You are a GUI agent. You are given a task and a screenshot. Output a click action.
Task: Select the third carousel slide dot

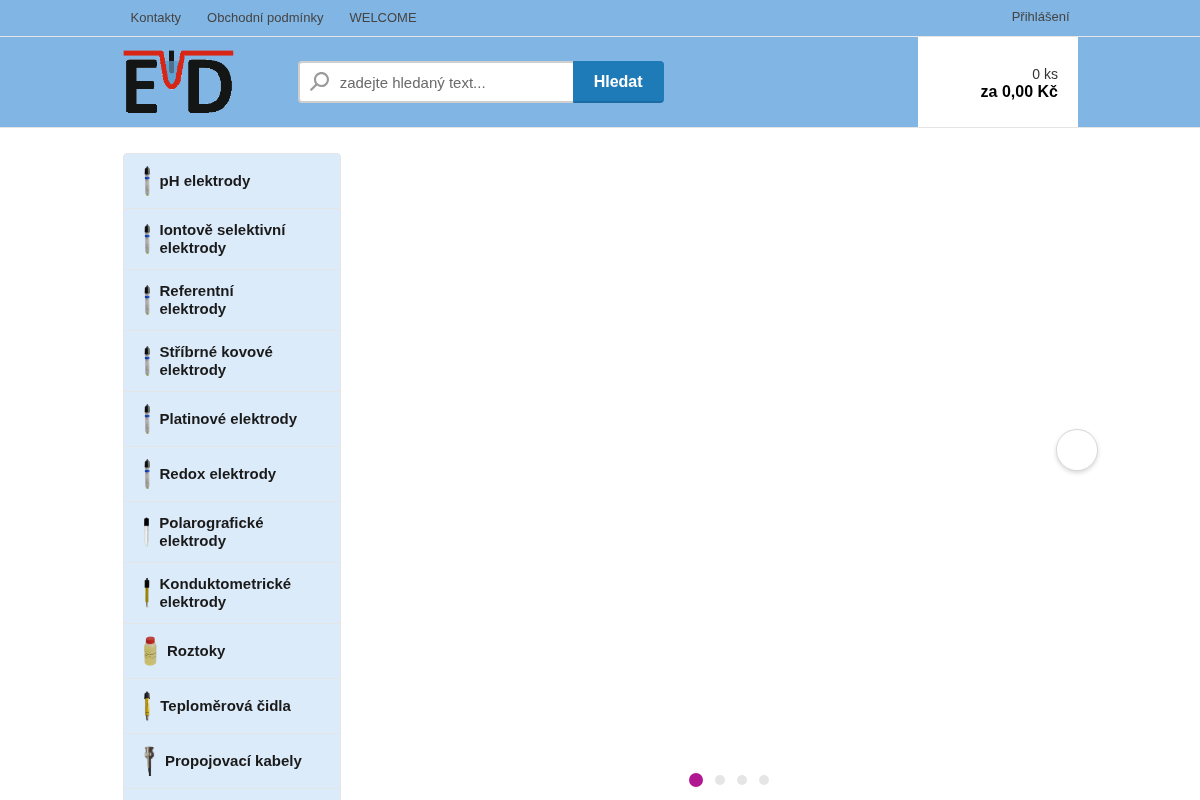click(x=742, y=780)
